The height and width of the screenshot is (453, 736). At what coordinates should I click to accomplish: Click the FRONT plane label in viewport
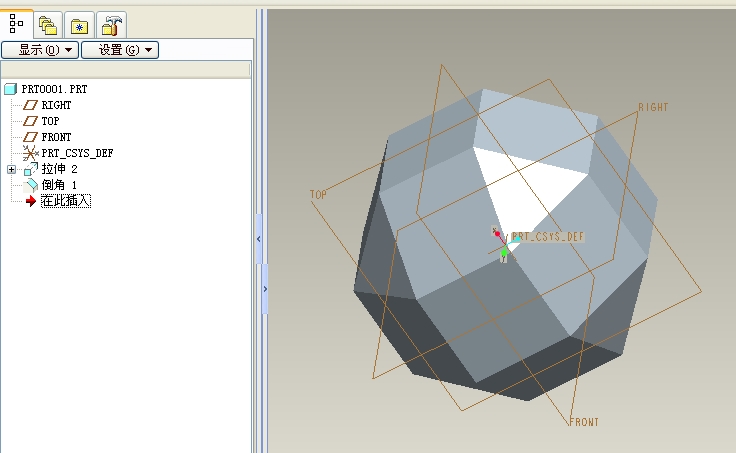tap(584, 422)
